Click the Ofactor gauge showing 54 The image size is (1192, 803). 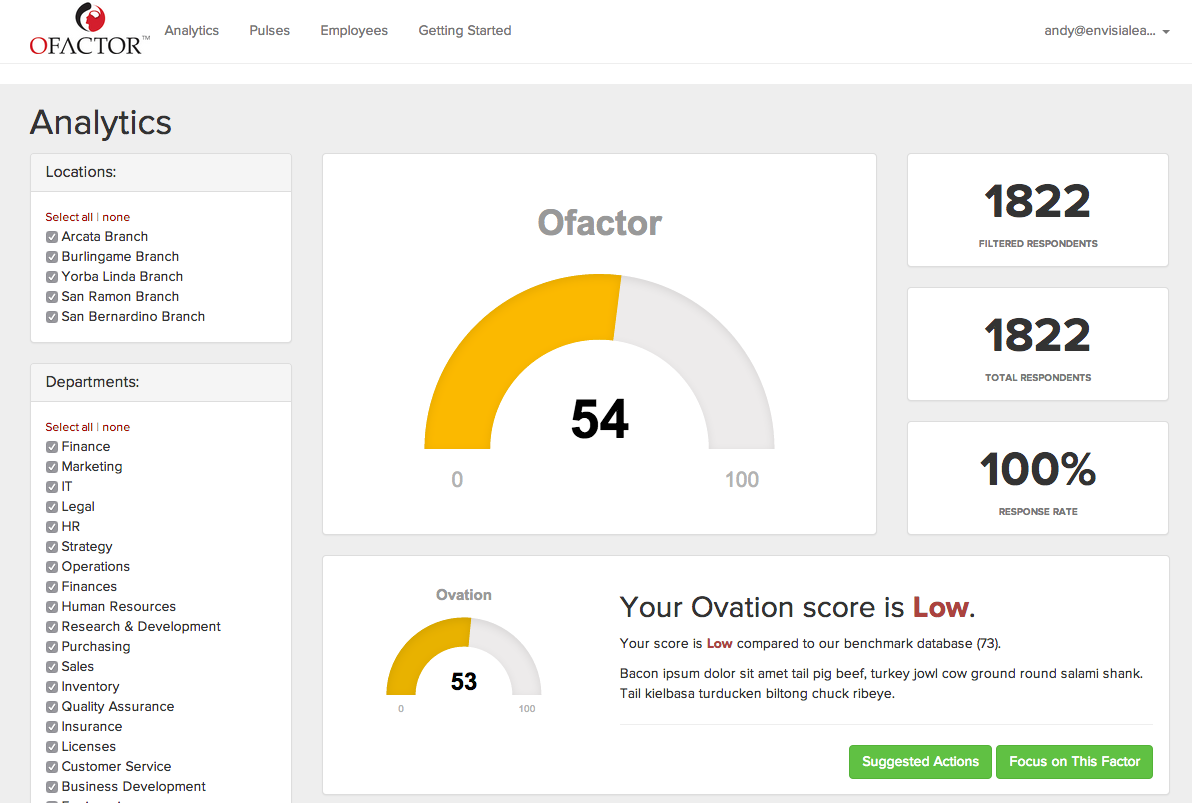tap(599, 362)
